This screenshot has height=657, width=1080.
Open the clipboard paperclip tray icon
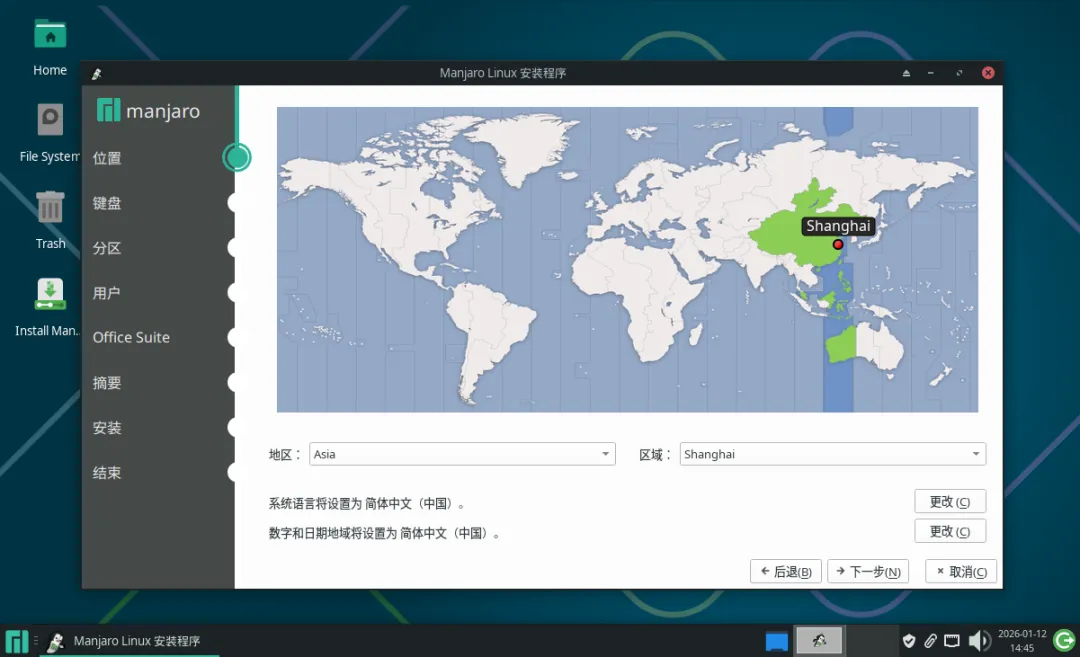point(930,640)
